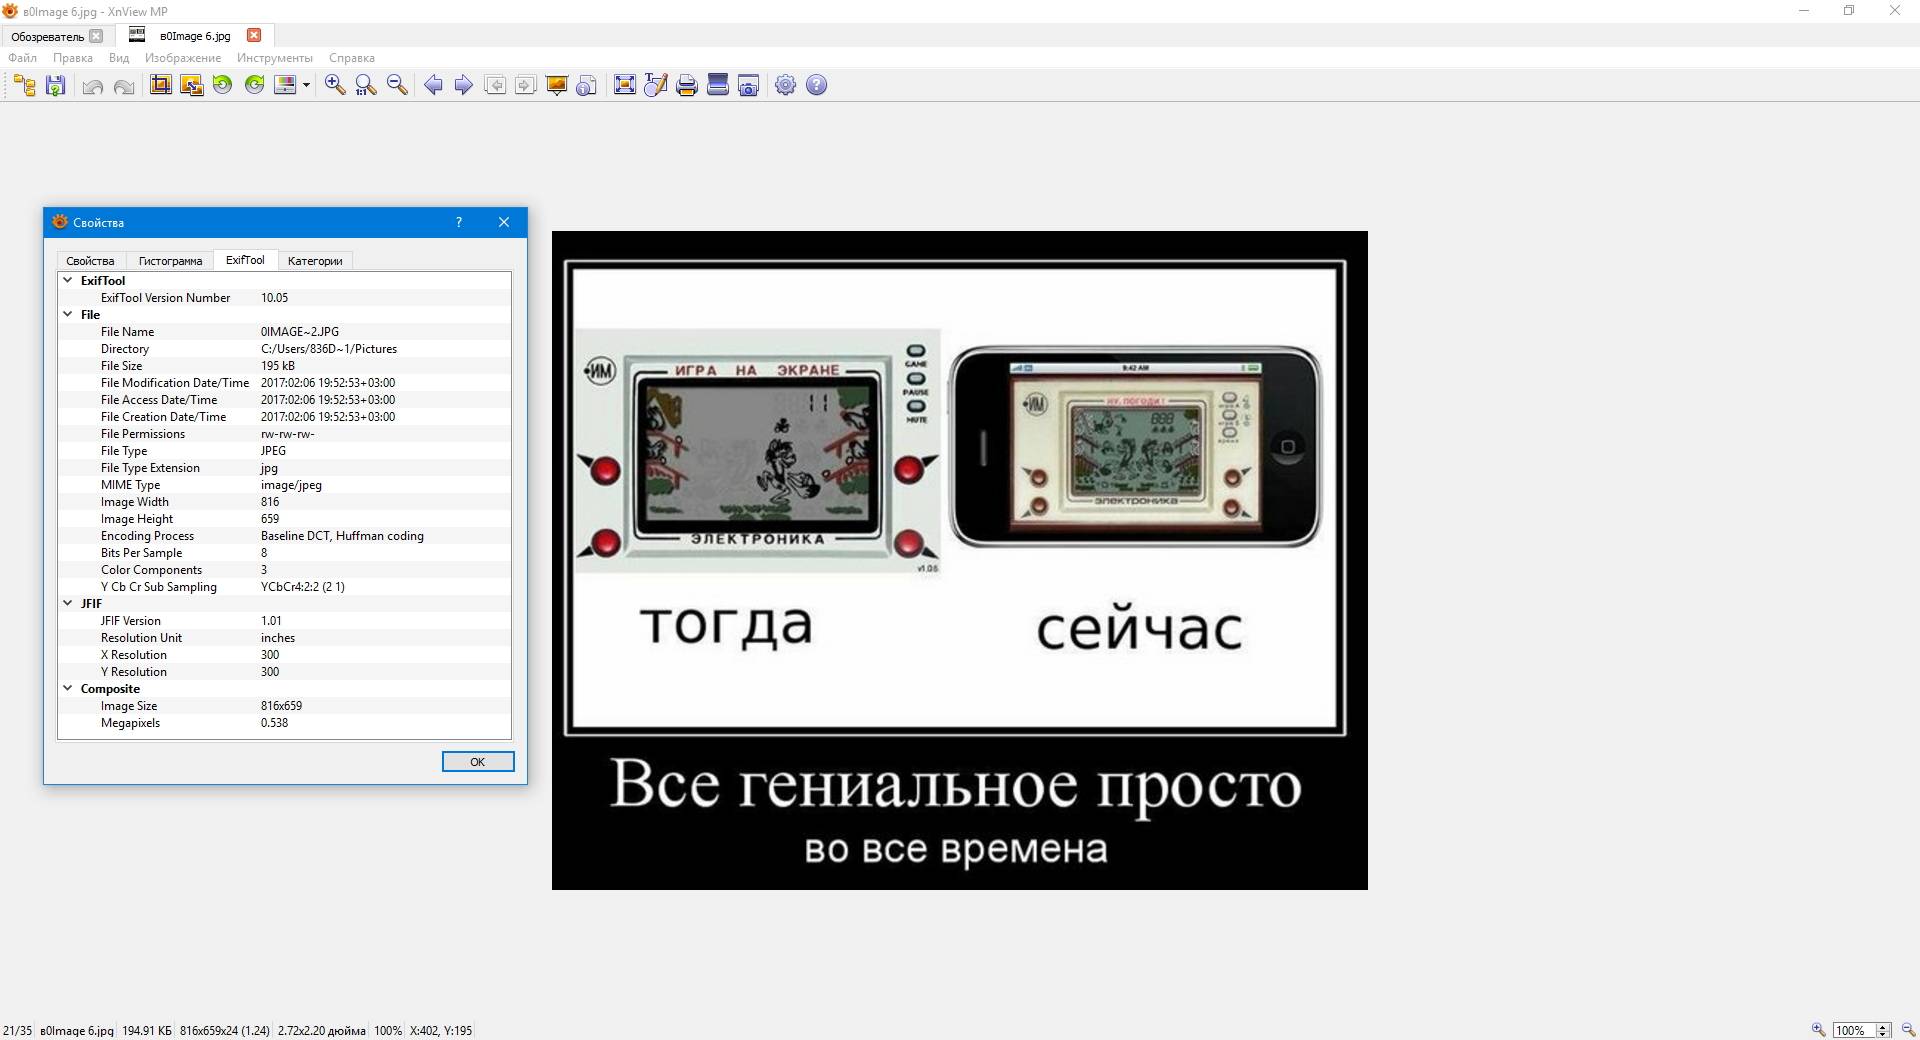Increase zoom with the stepper up arrow
The image size is (1920, 1040).
click(1884, 1026)
